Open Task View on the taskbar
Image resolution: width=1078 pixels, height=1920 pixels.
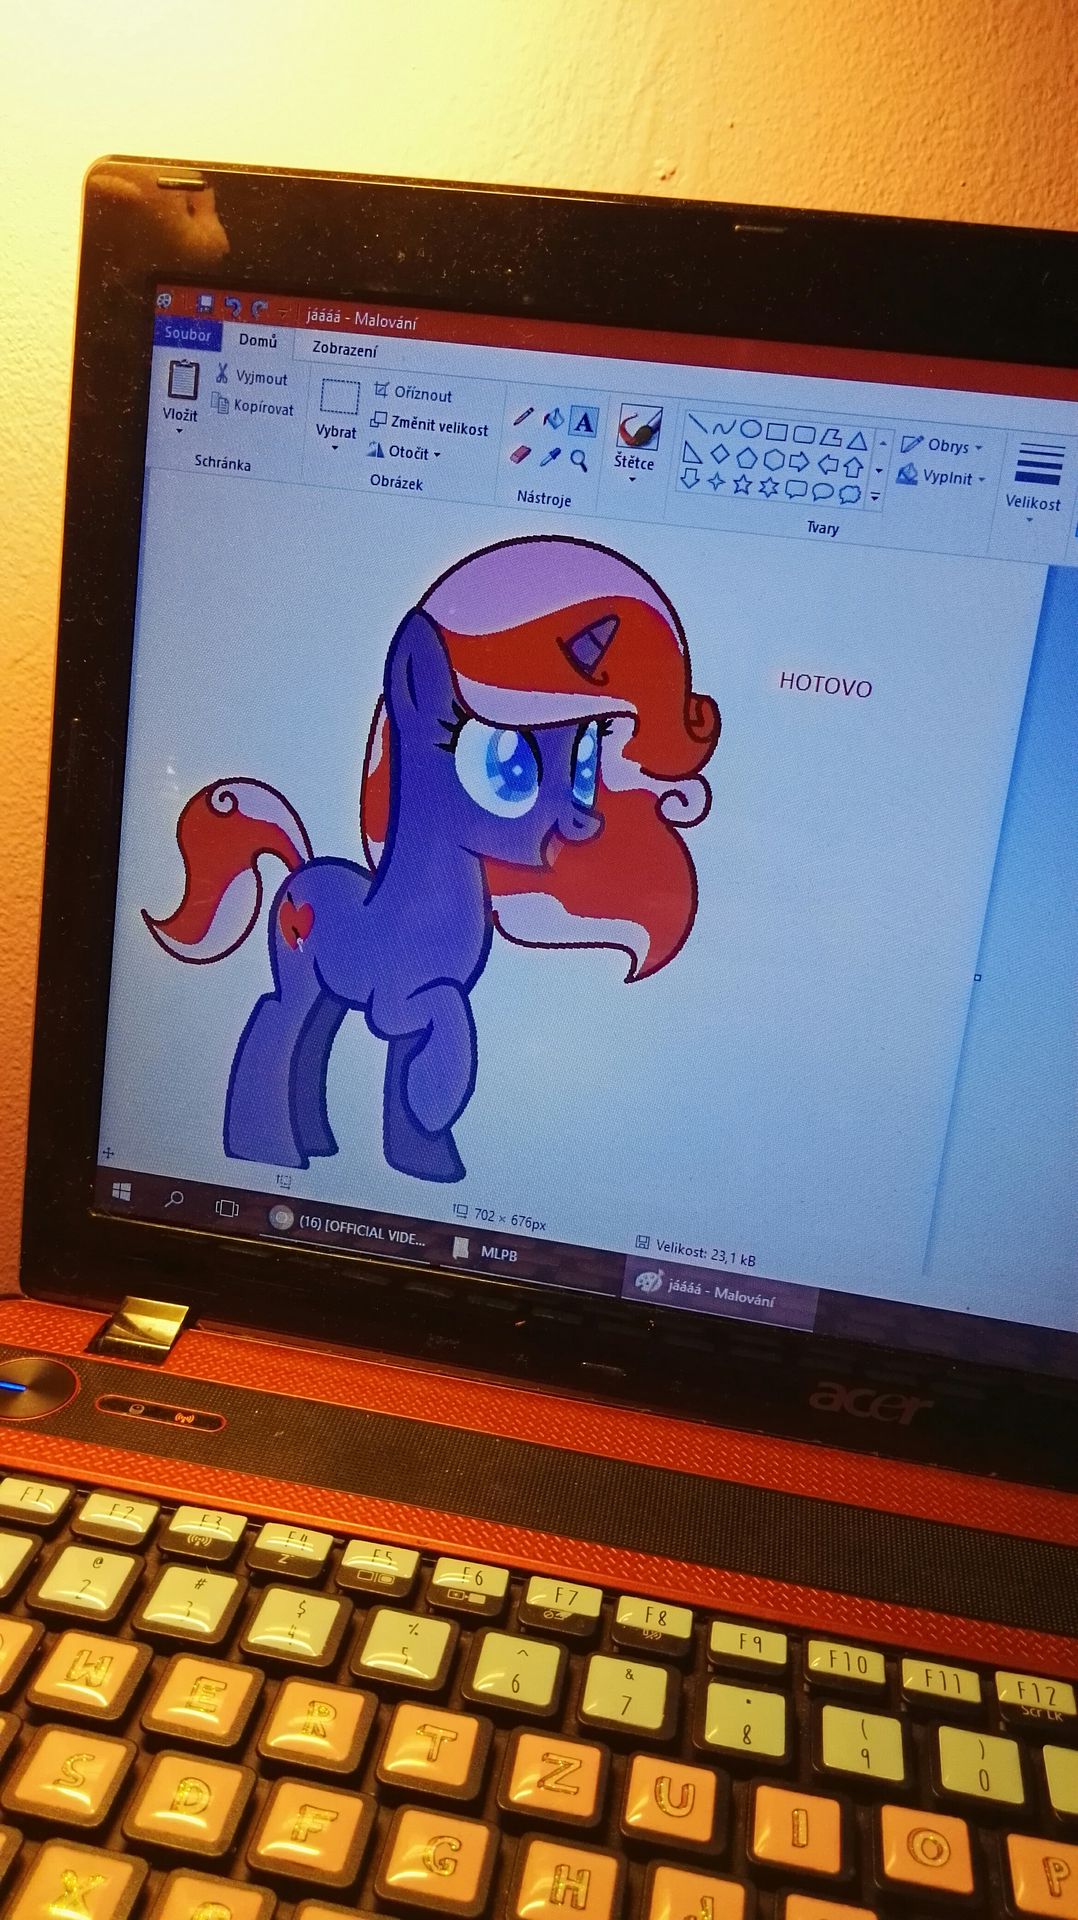(226, 1208)
